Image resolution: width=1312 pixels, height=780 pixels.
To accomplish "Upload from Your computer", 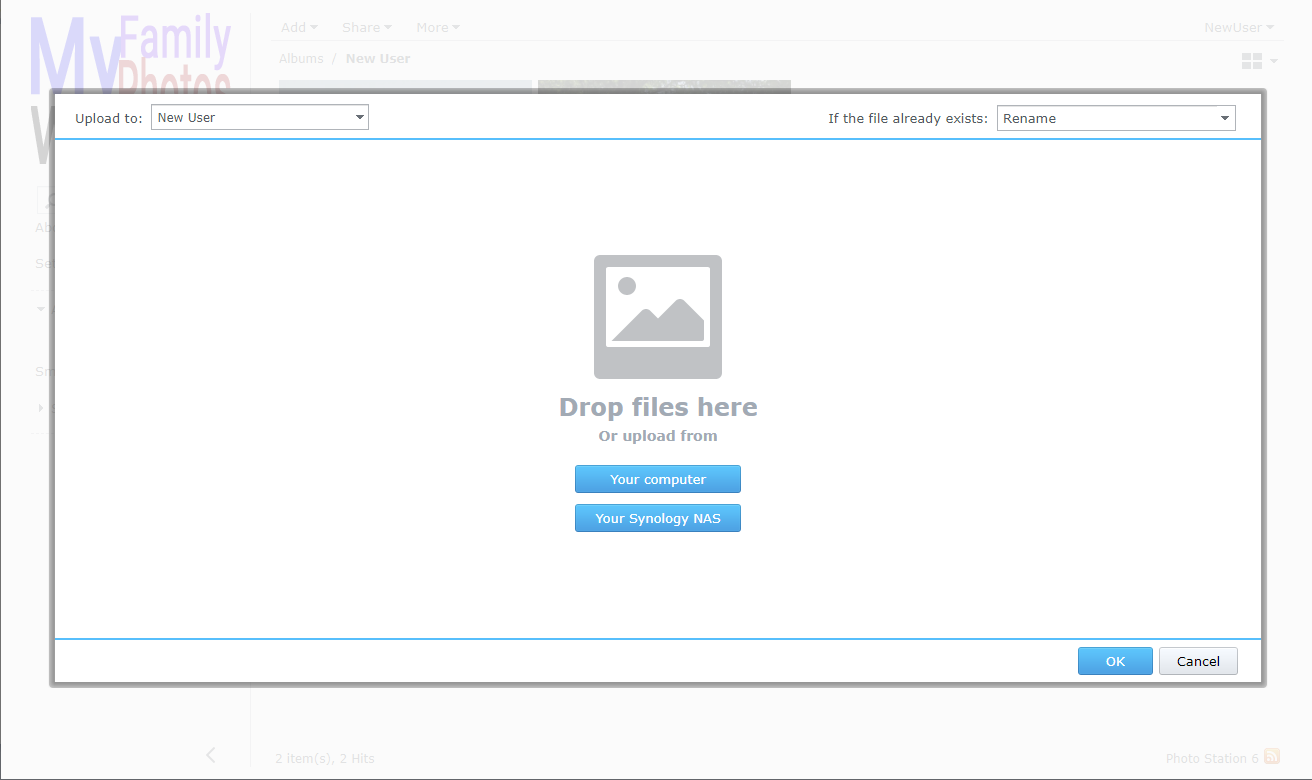I will [657, 480].
